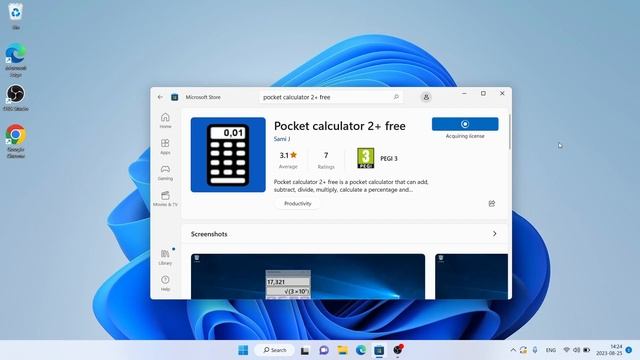Open the user account profile icon
This screenshot has width=640, height=360.
pos(426,97)
